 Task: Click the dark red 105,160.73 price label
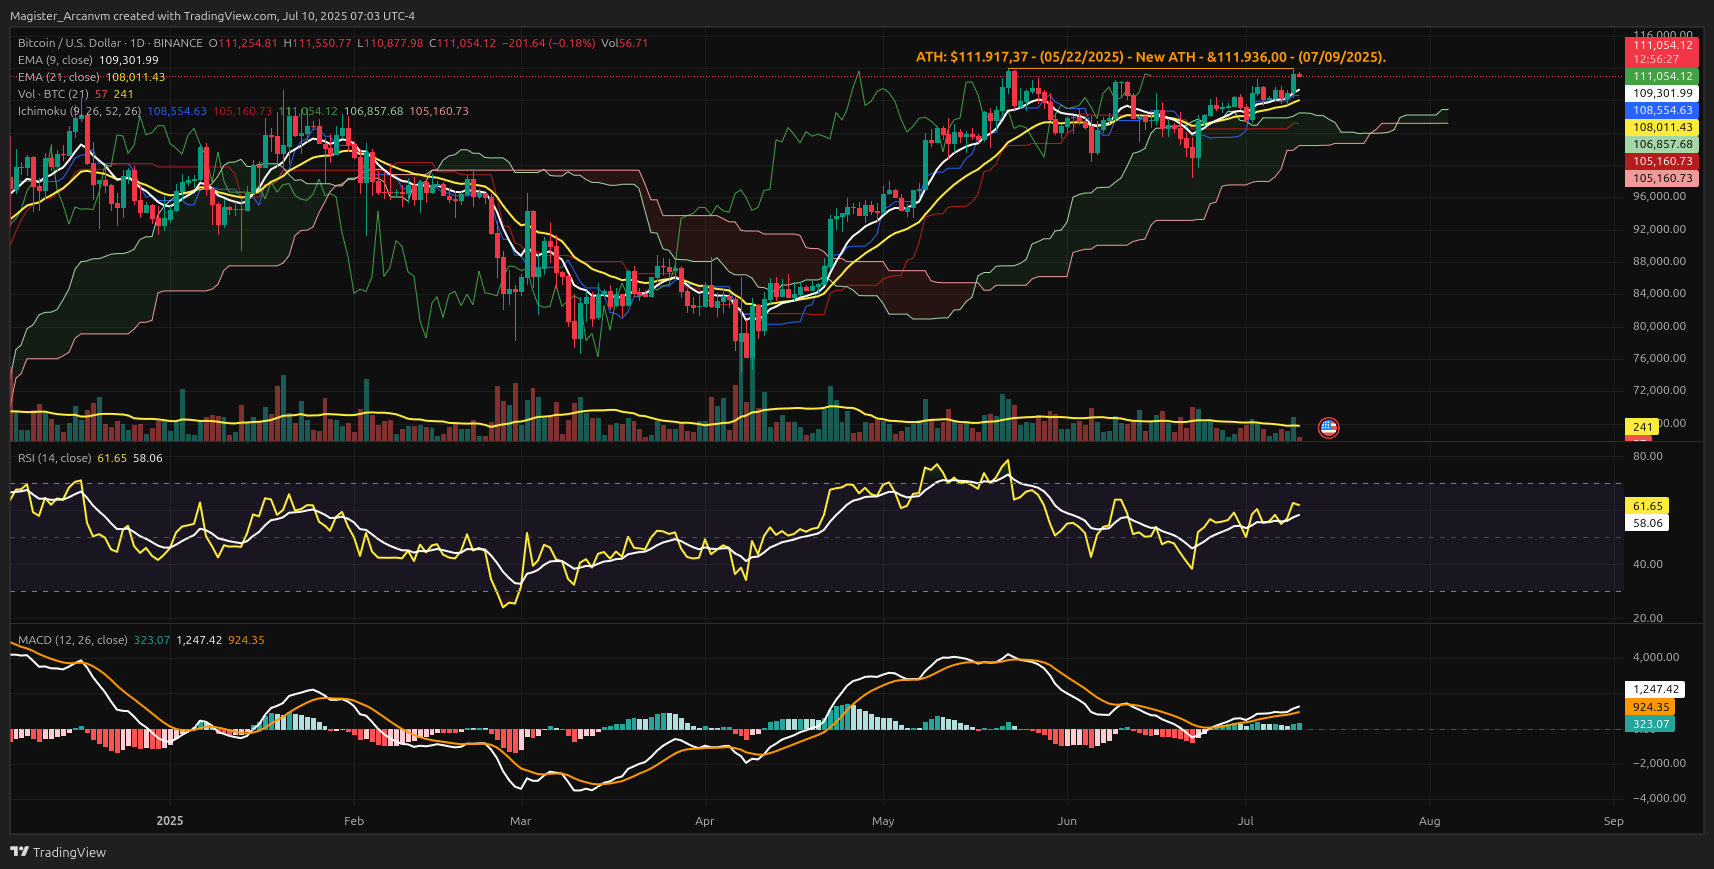click(1663, 161)
